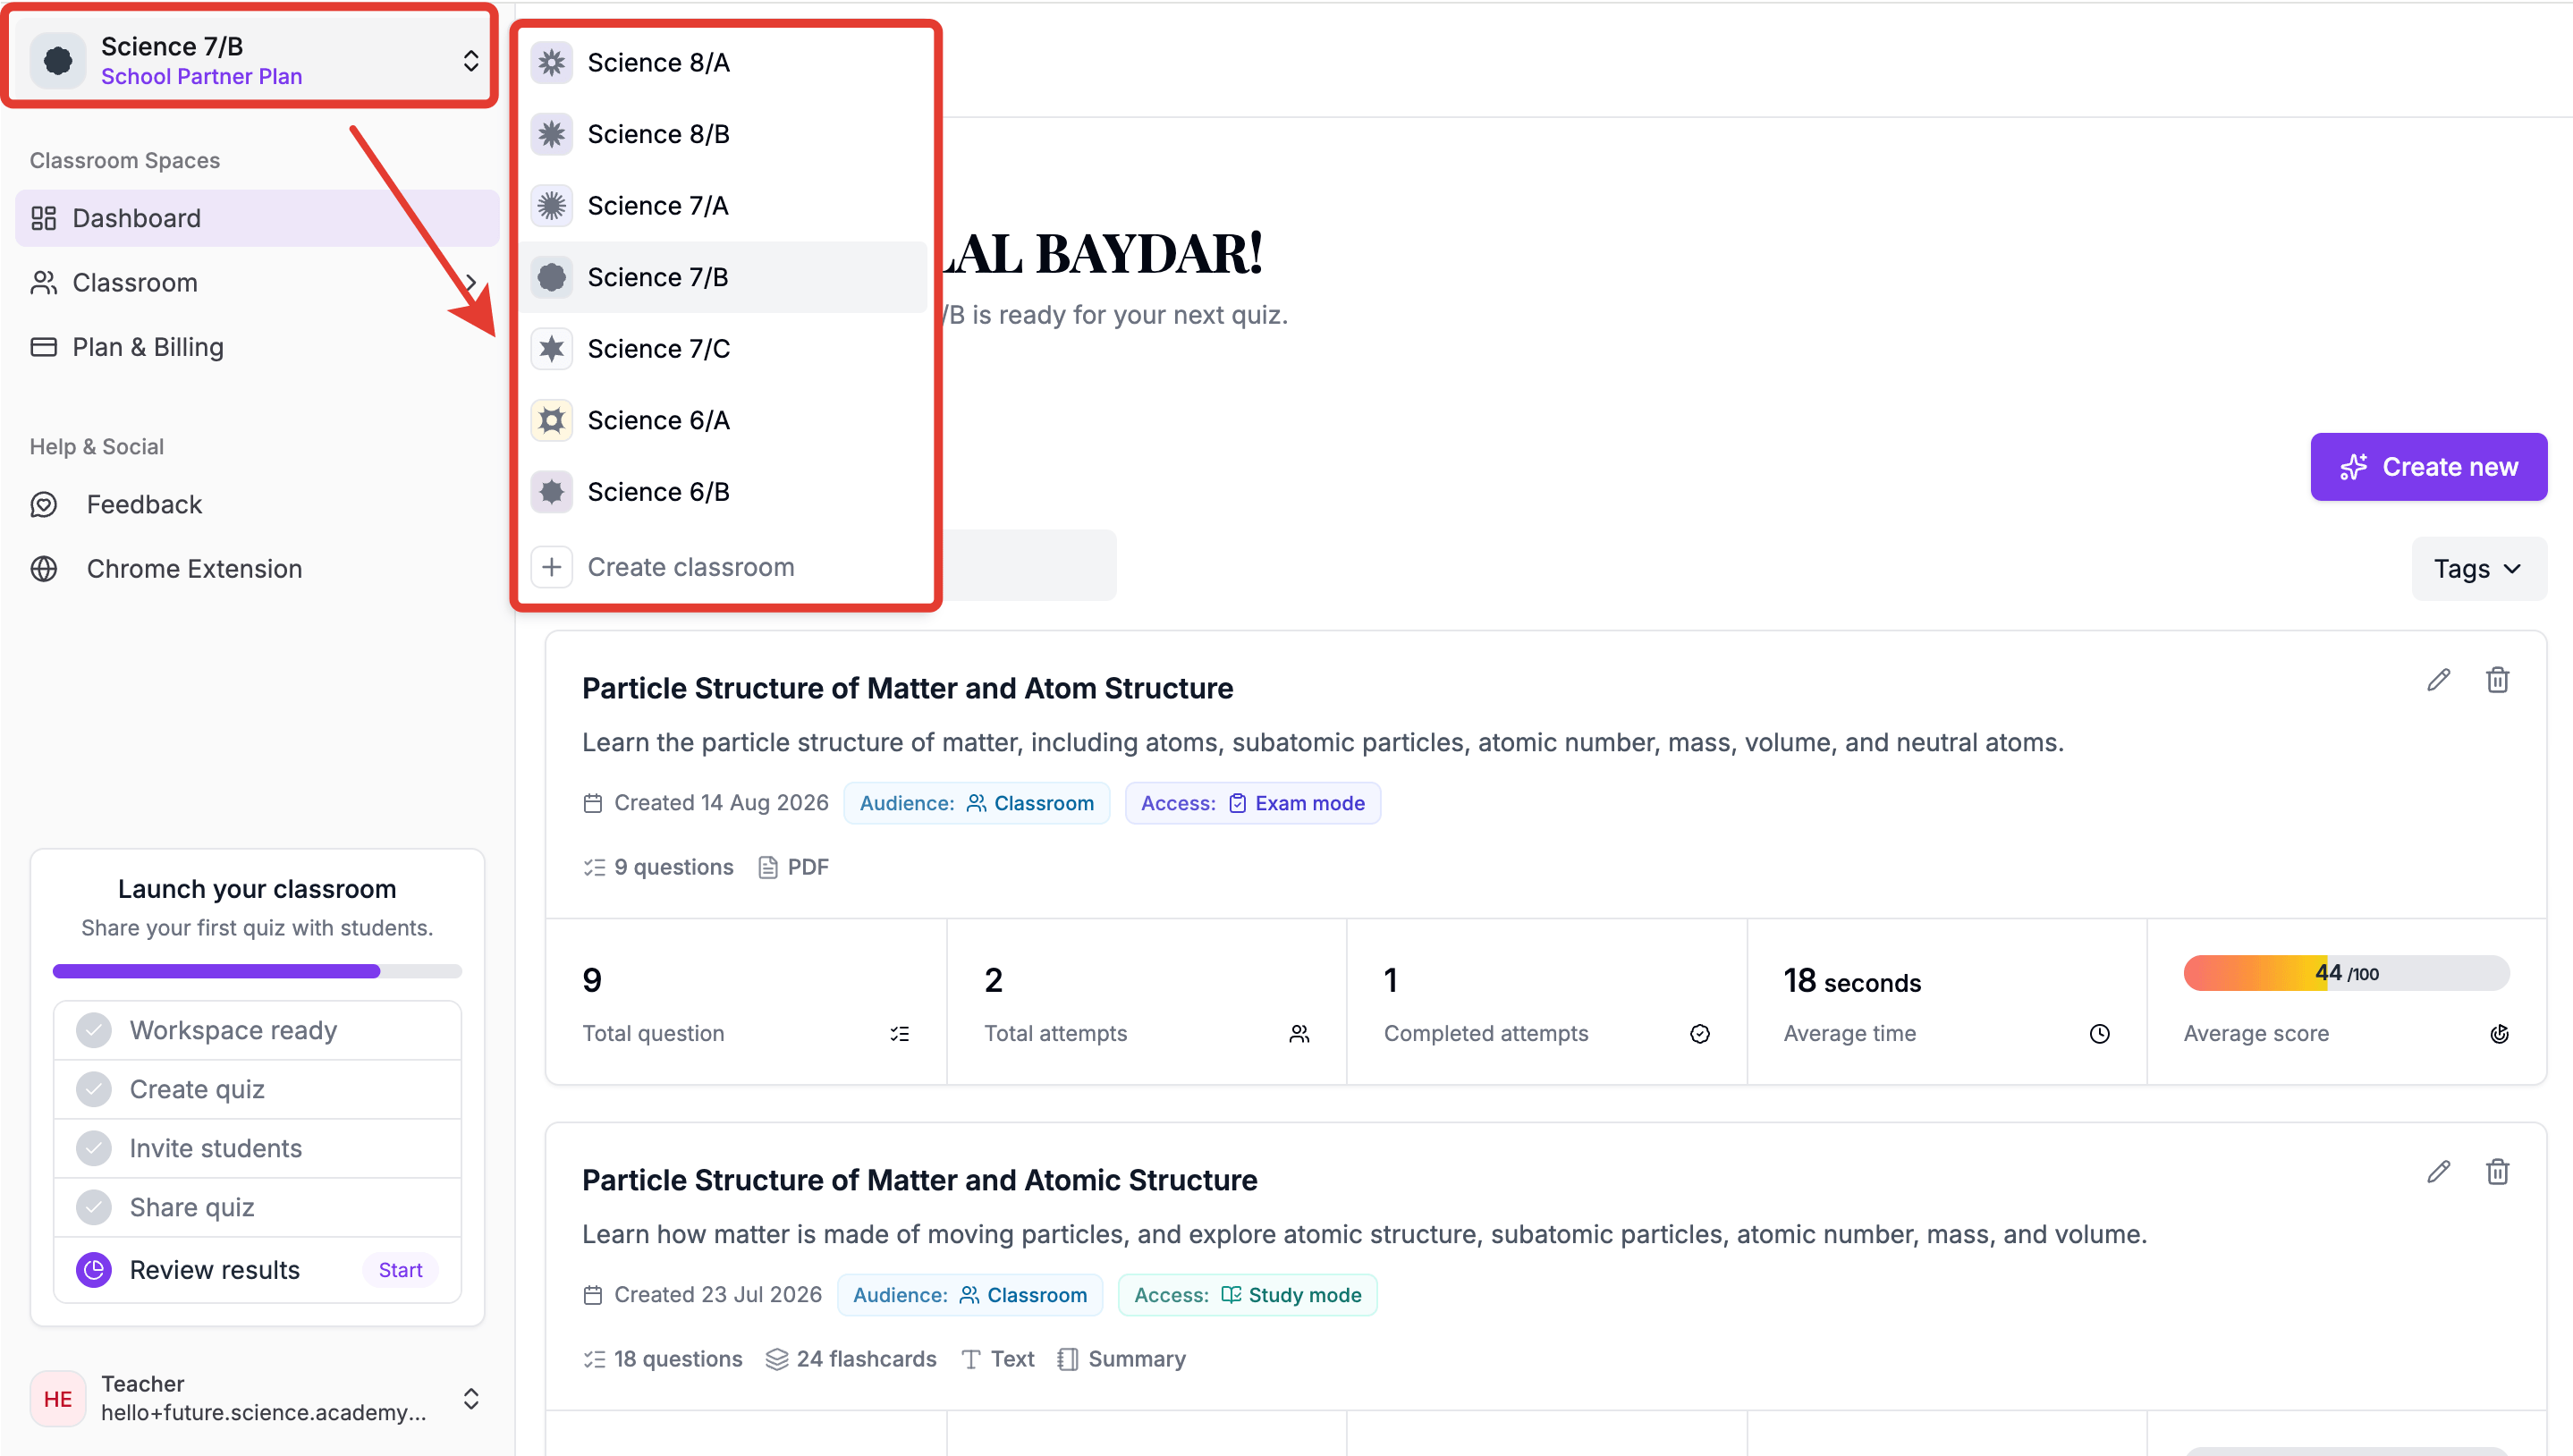Screen dimensions: 2573x1456
Task: Click the PDF source label
Action: pos(794,867)
